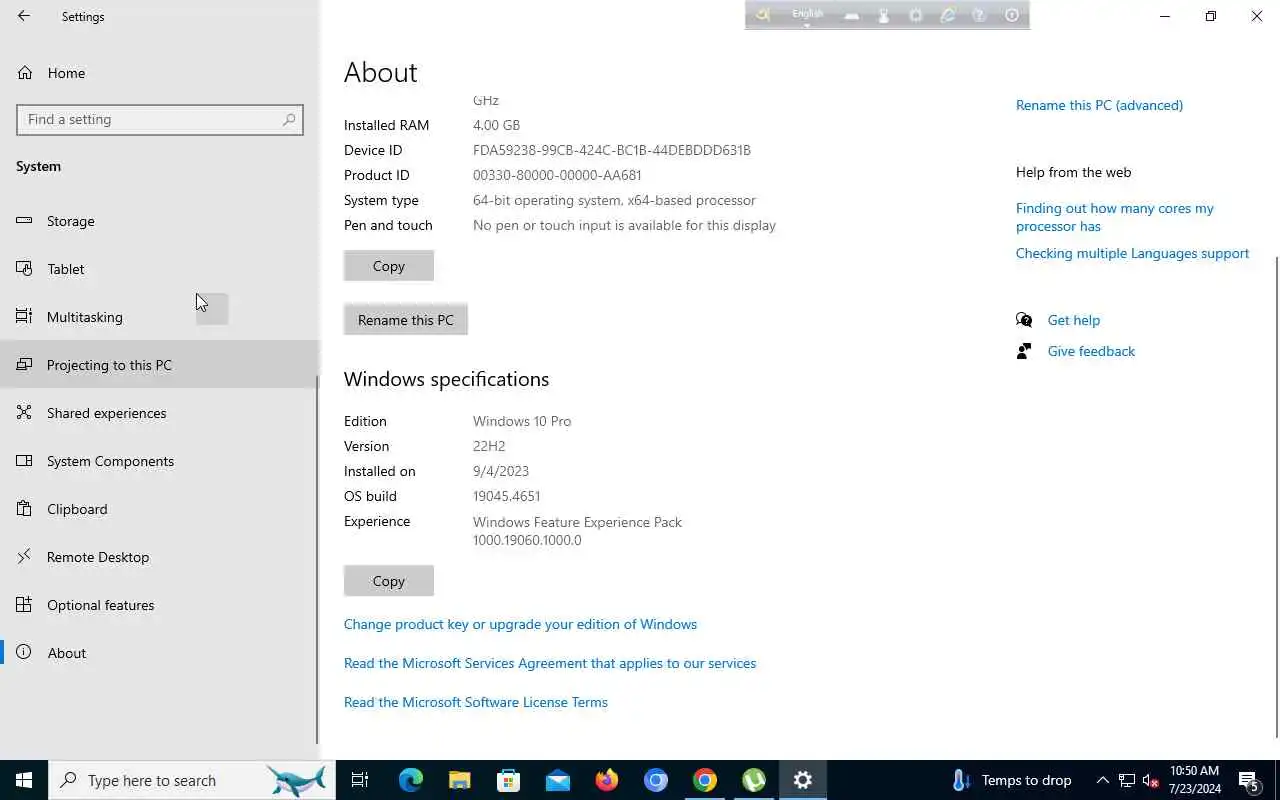
Task: Click the Give feedback person icon
Action: (x=1024, y=351)
